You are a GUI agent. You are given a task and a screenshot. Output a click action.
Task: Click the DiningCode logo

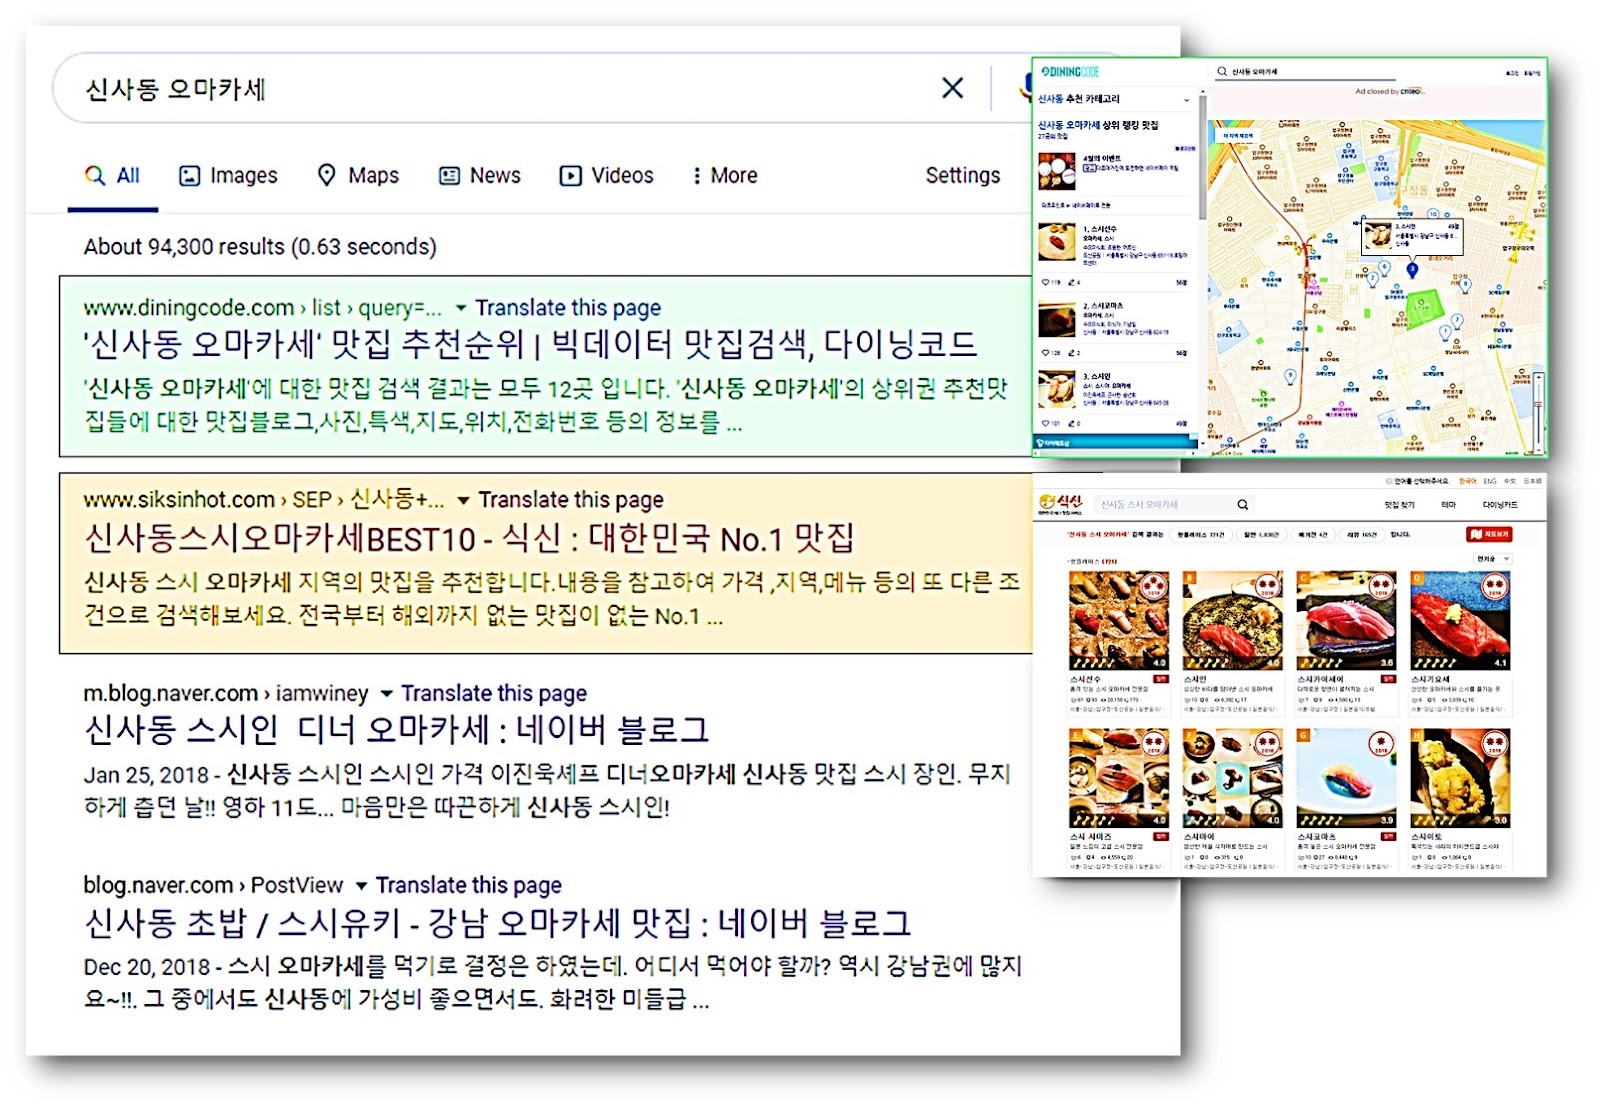point(1069,72)
